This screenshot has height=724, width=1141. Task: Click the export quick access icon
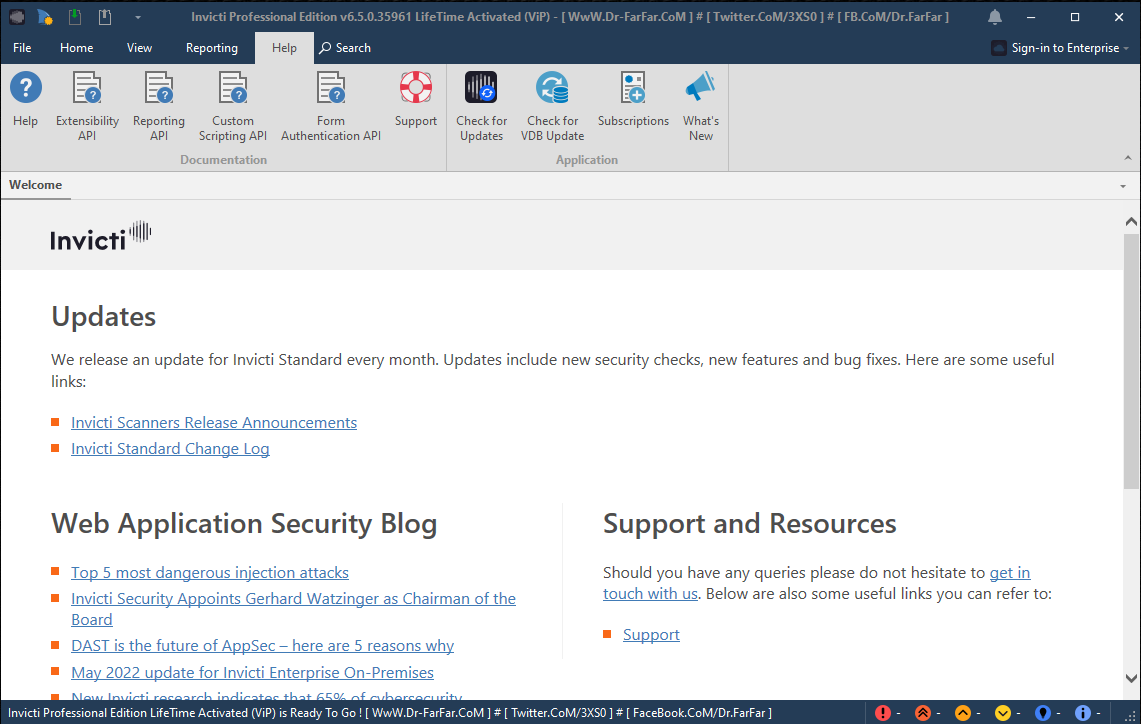point(105,16)
